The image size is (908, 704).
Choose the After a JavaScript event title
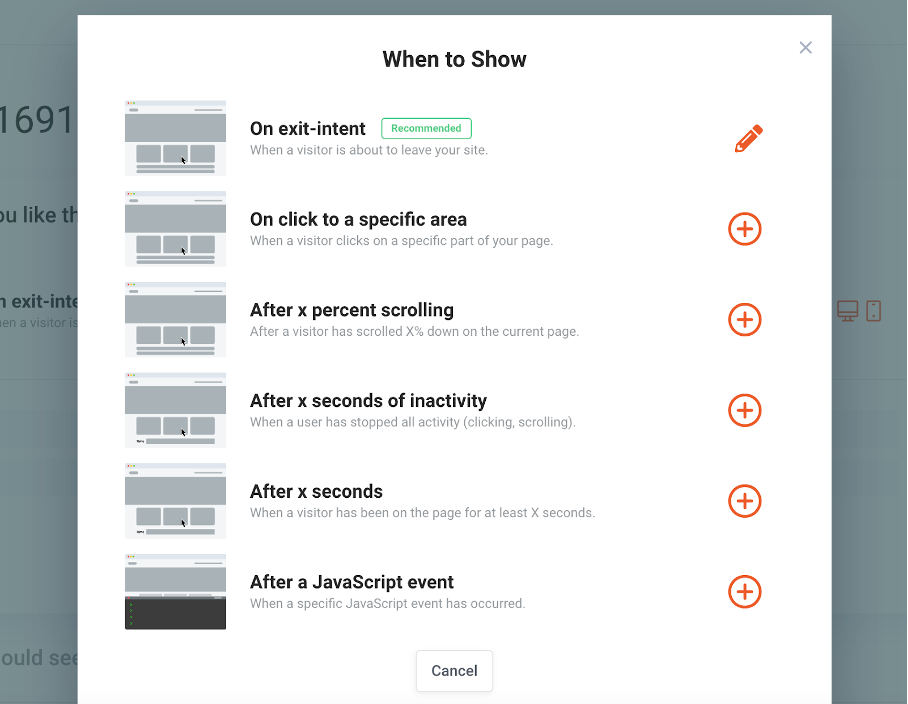click(352, 582)
